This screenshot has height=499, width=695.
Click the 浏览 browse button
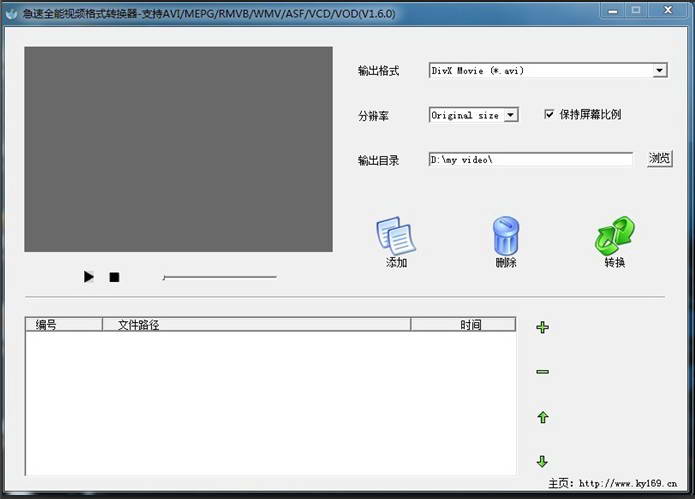click(659, 158)
